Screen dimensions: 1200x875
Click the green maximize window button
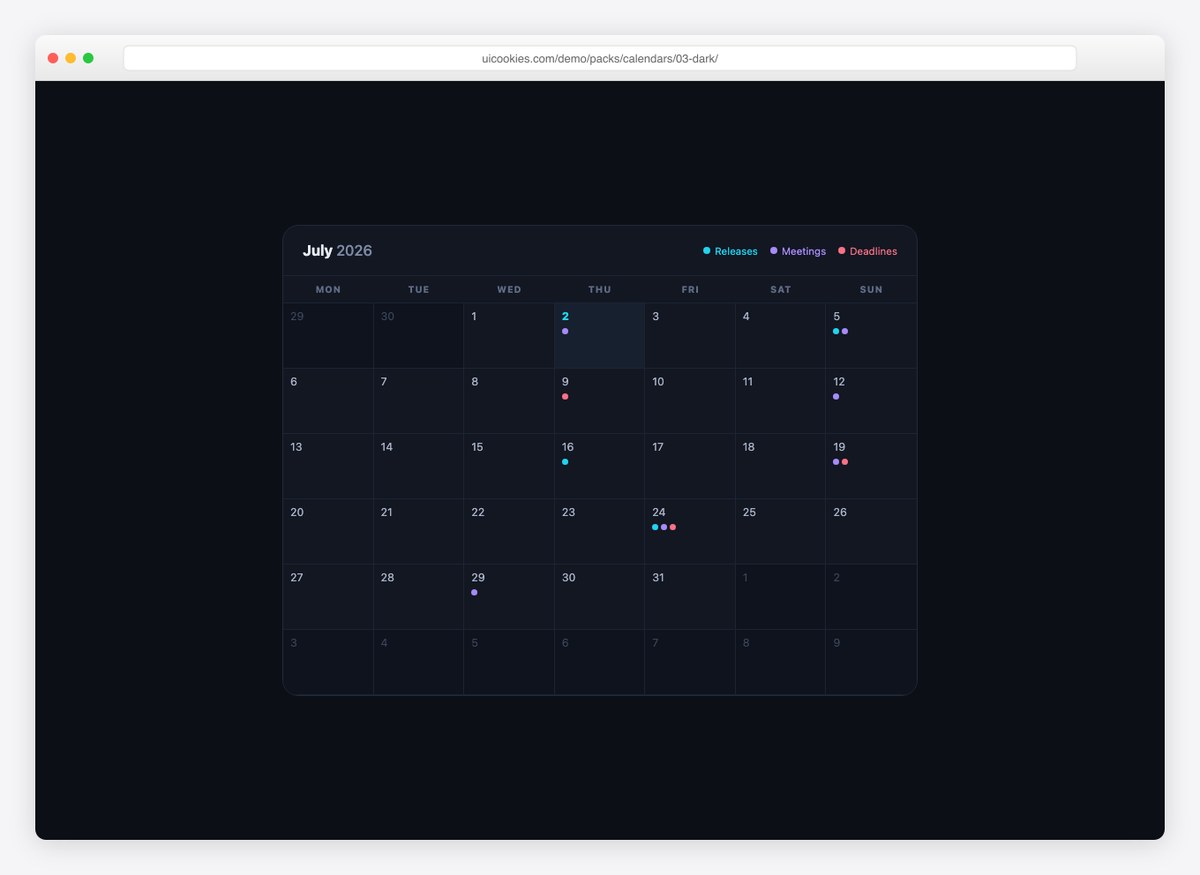(88, 58)
